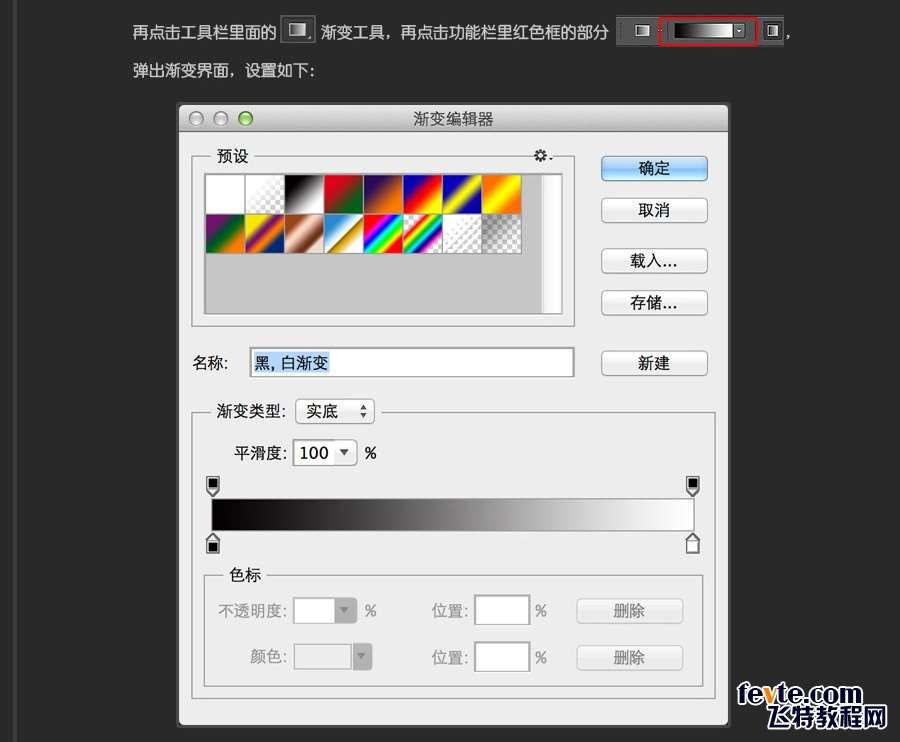The image size is (900, 742).
Task: Click the 名称 gradient name field
Action: pos(412,362)
